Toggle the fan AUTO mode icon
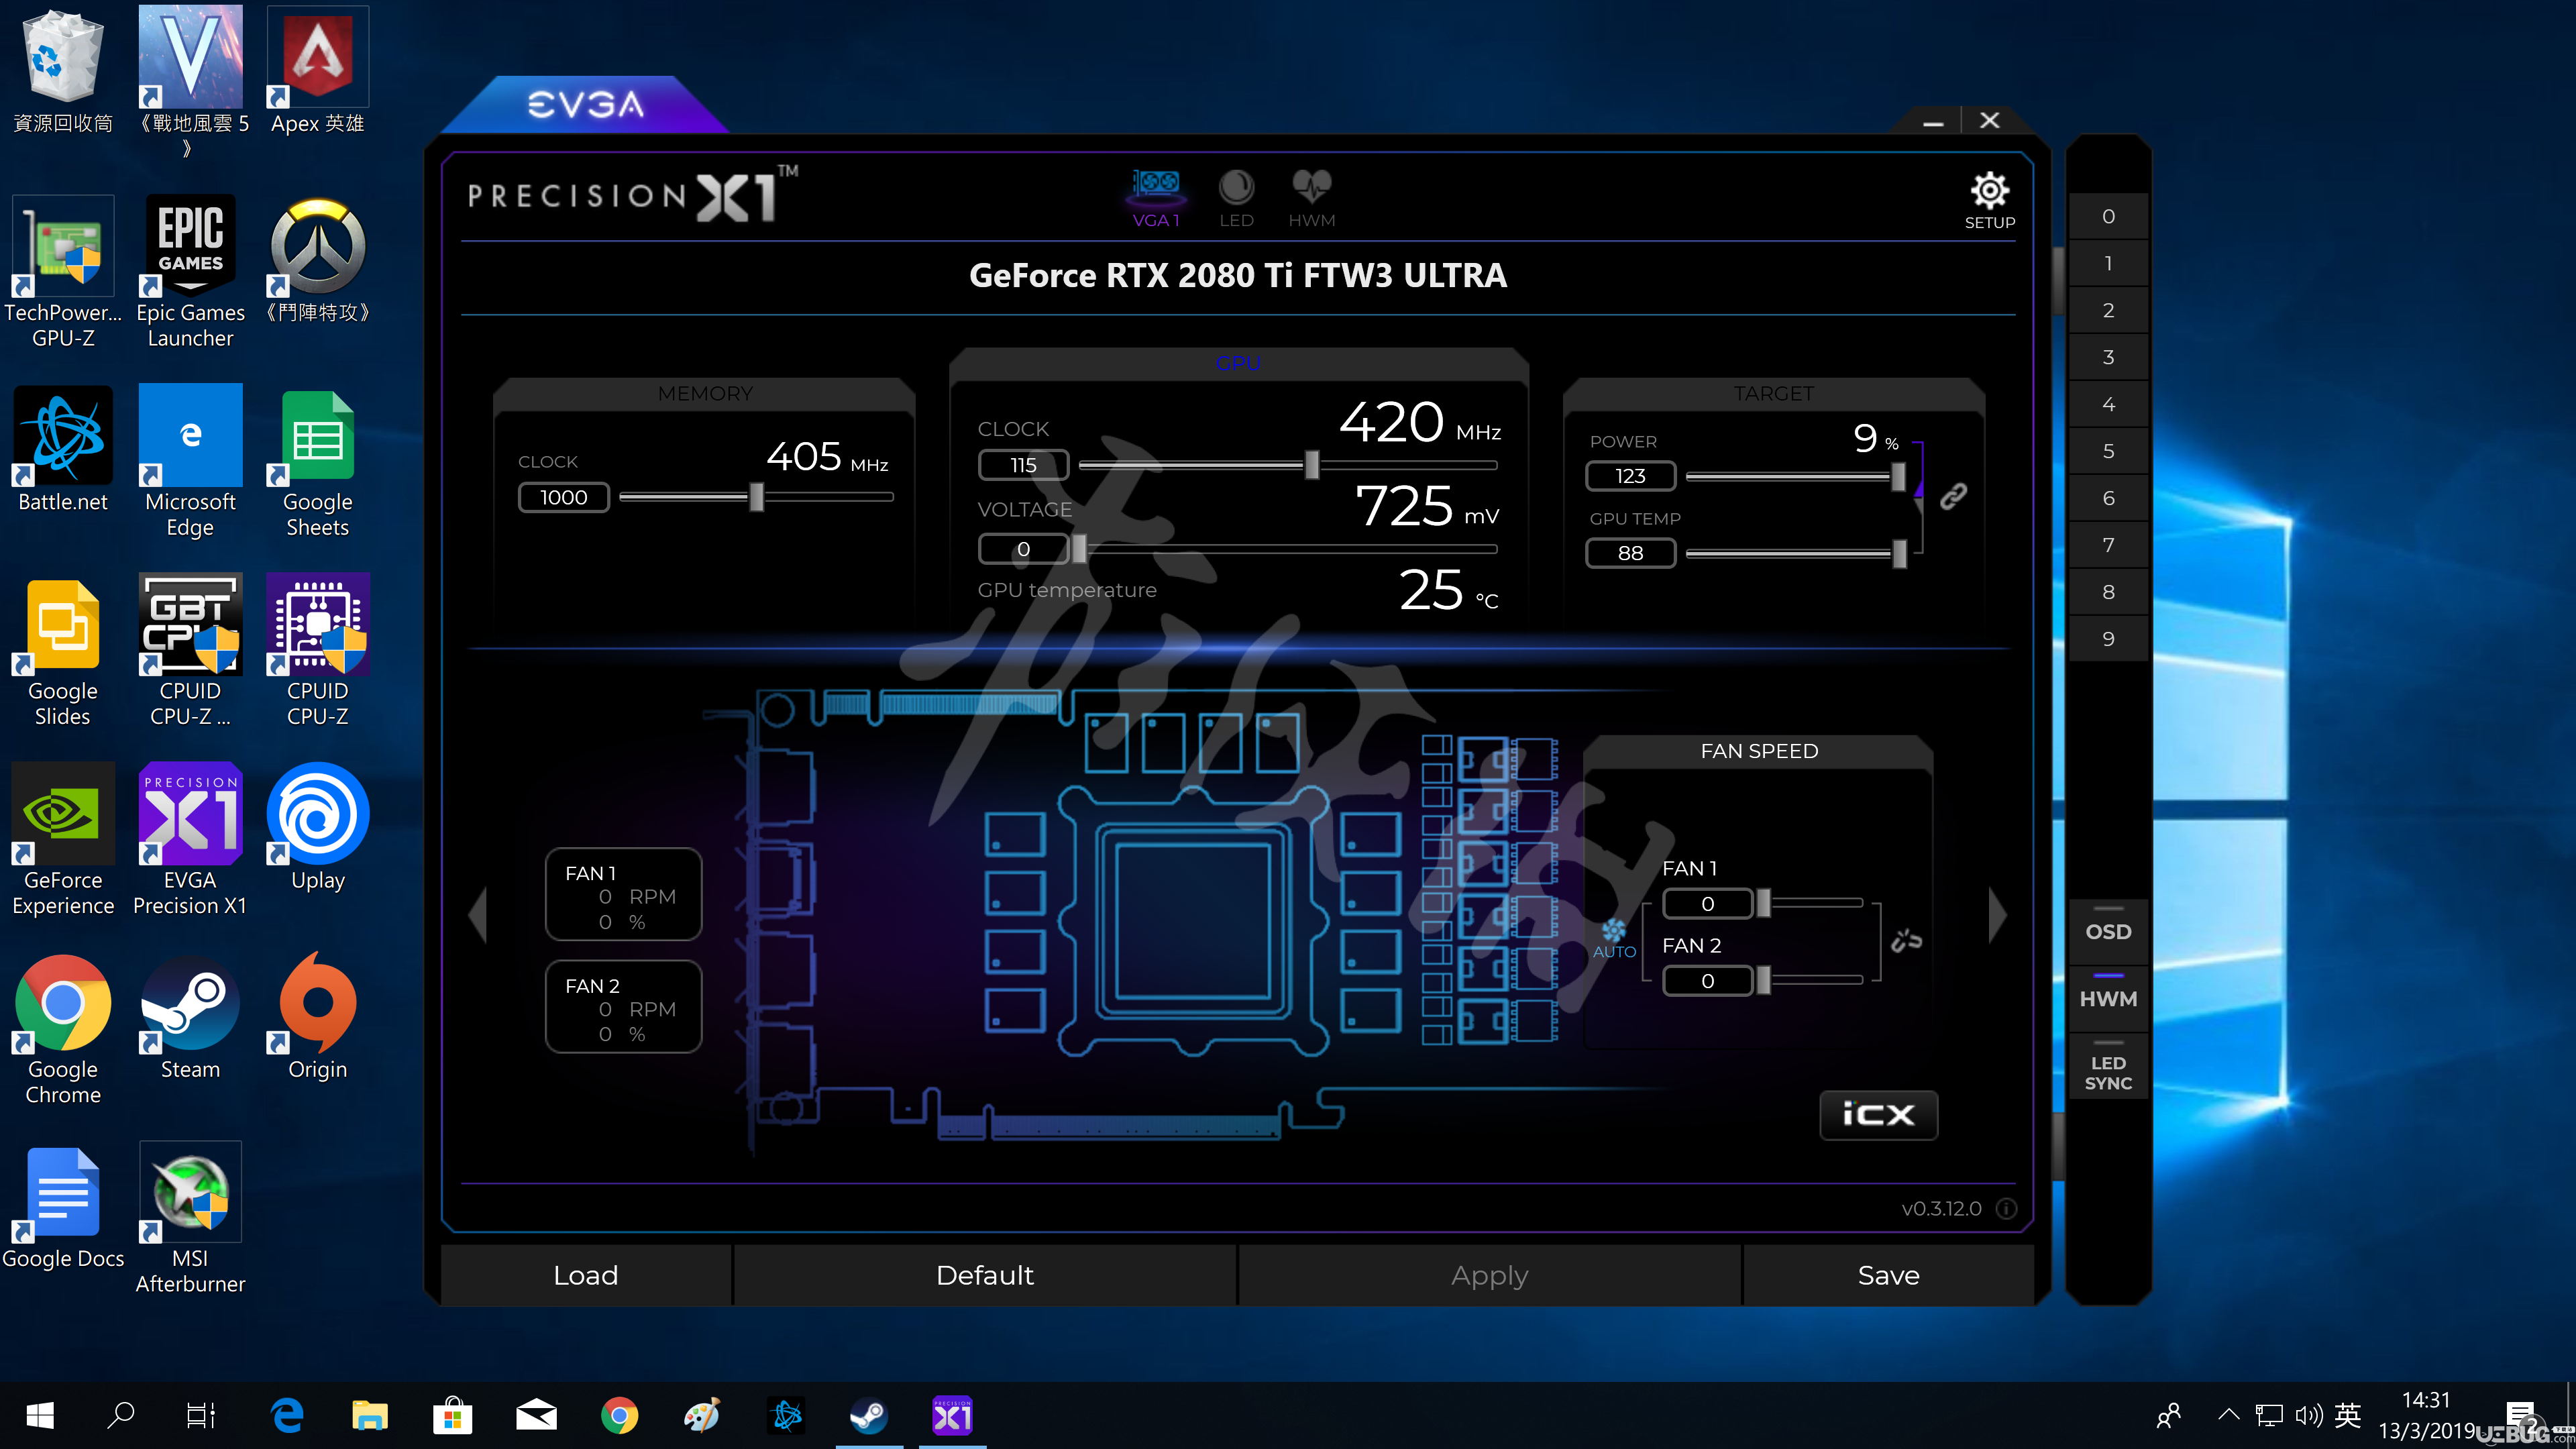 pos(1614,939)
